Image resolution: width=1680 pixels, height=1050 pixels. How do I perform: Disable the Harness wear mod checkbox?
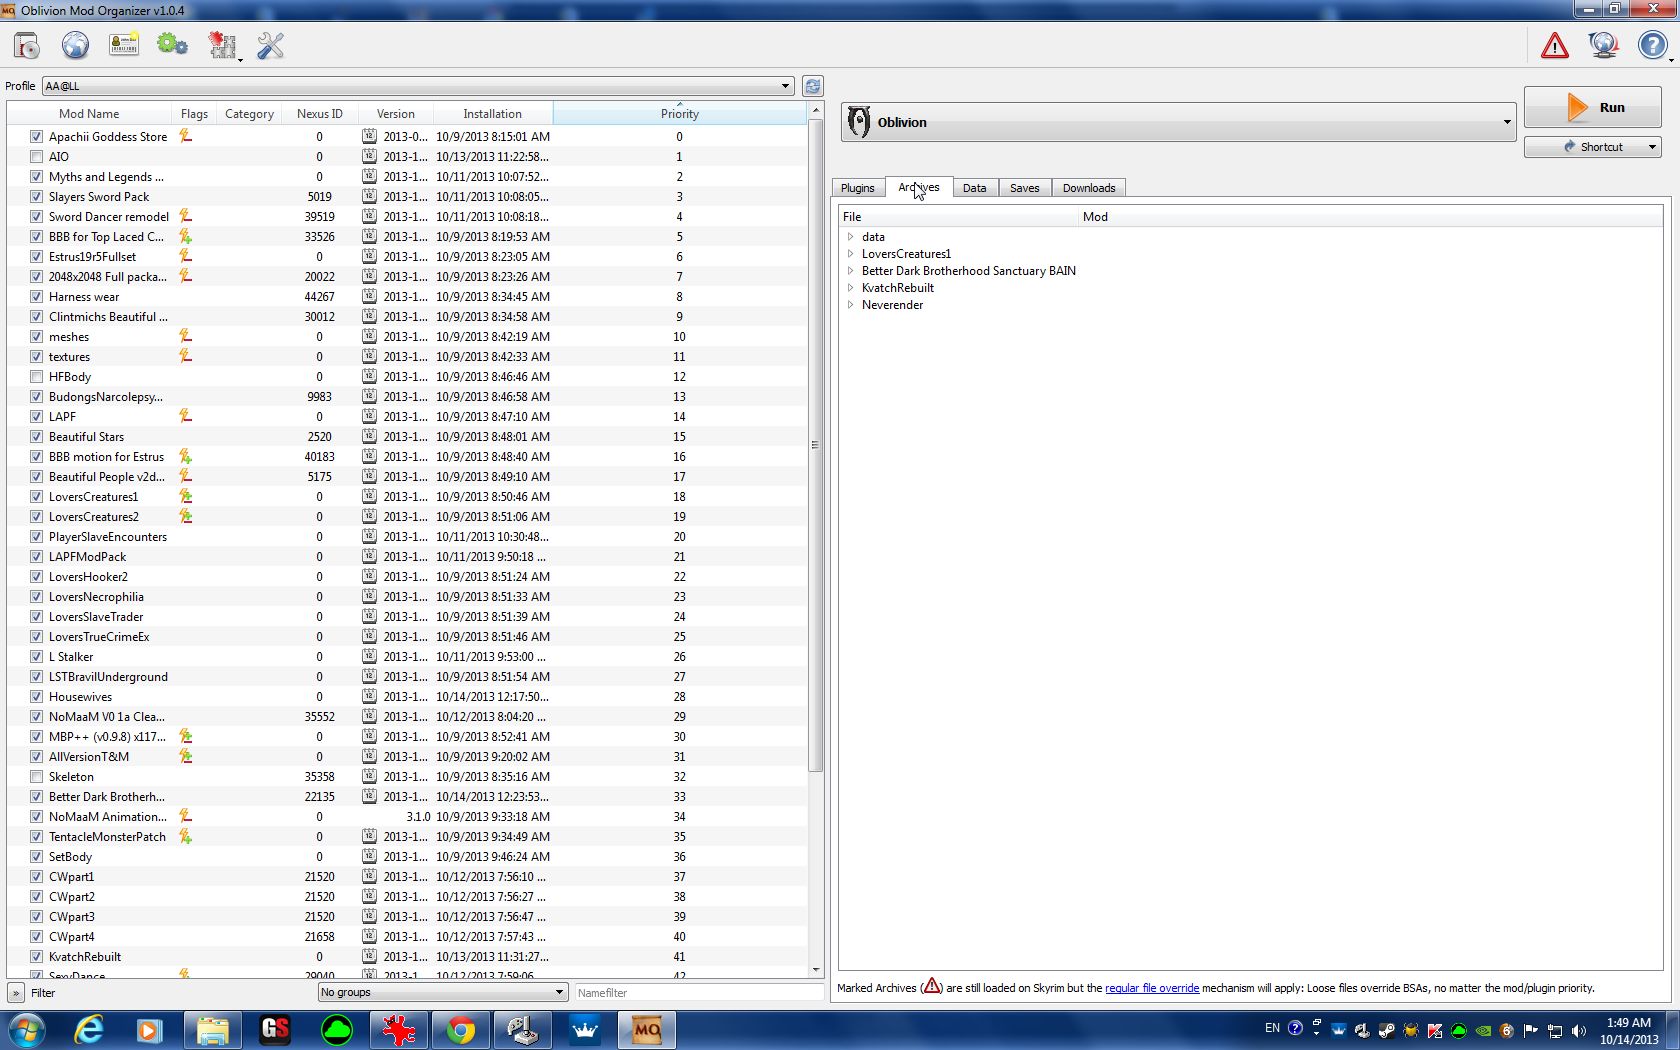point(36,296)
